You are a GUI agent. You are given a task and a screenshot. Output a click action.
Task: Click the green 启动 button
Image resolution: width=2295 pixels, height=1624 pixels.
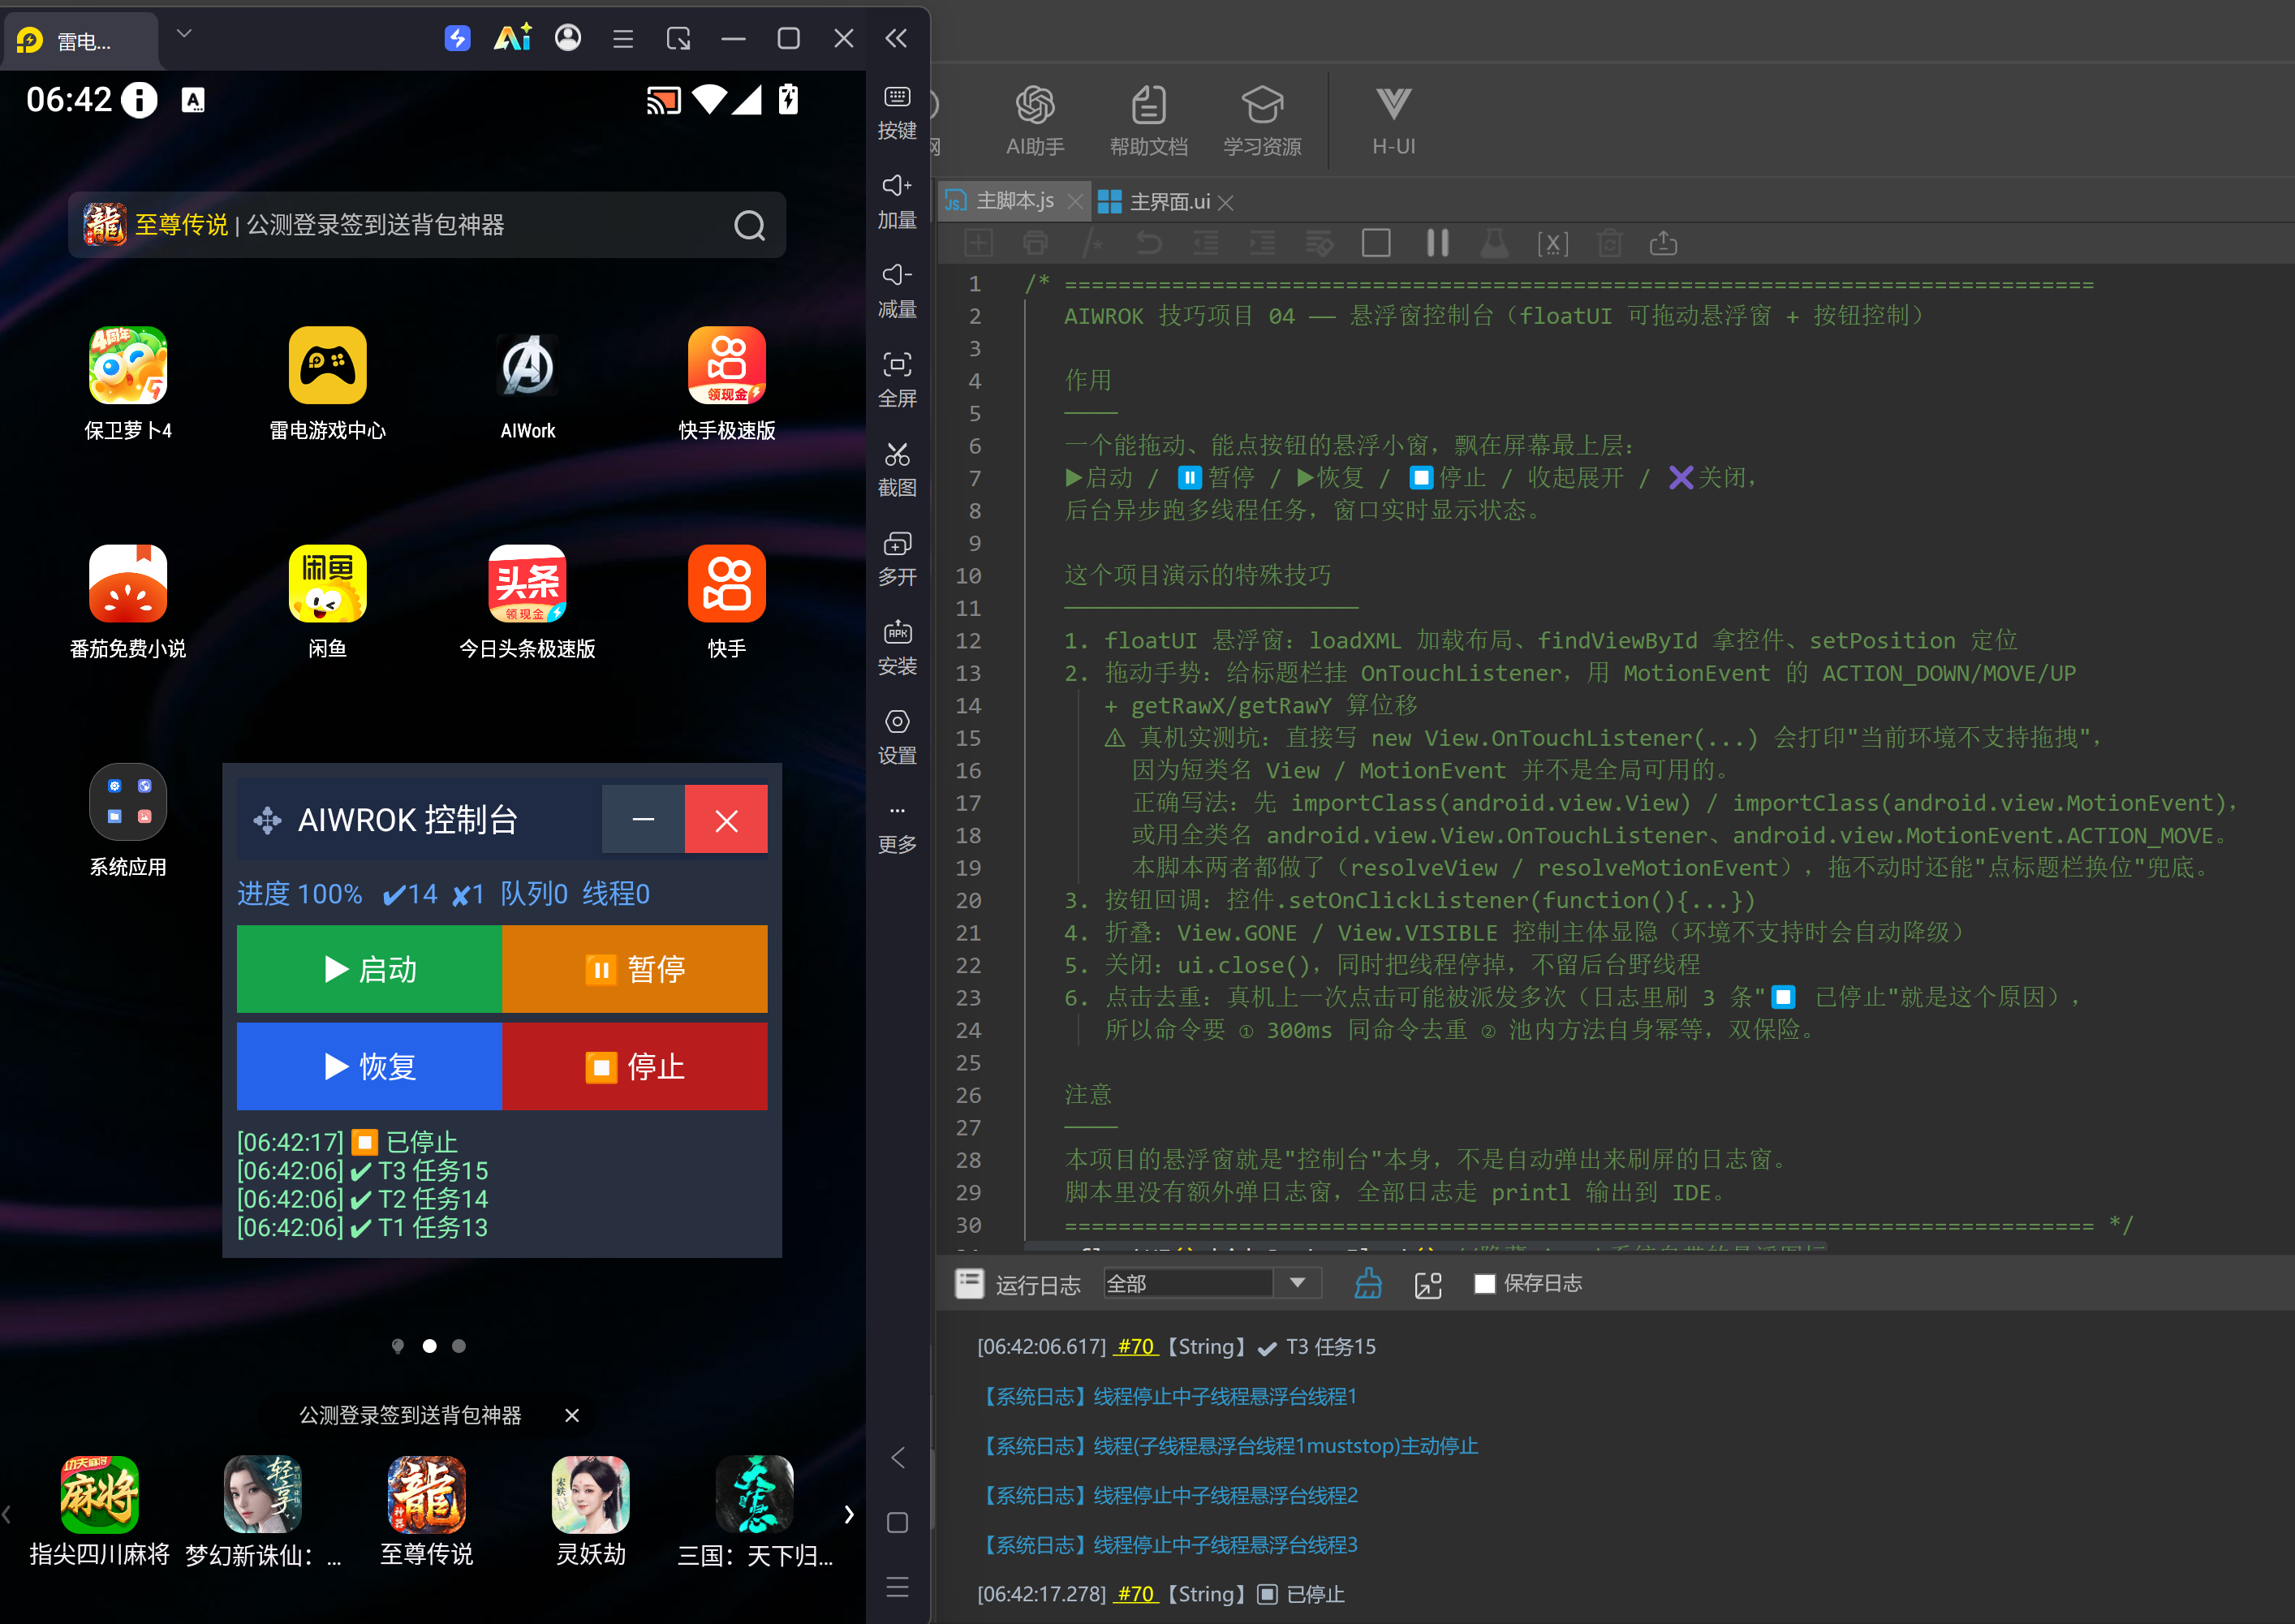pos(369,968)
